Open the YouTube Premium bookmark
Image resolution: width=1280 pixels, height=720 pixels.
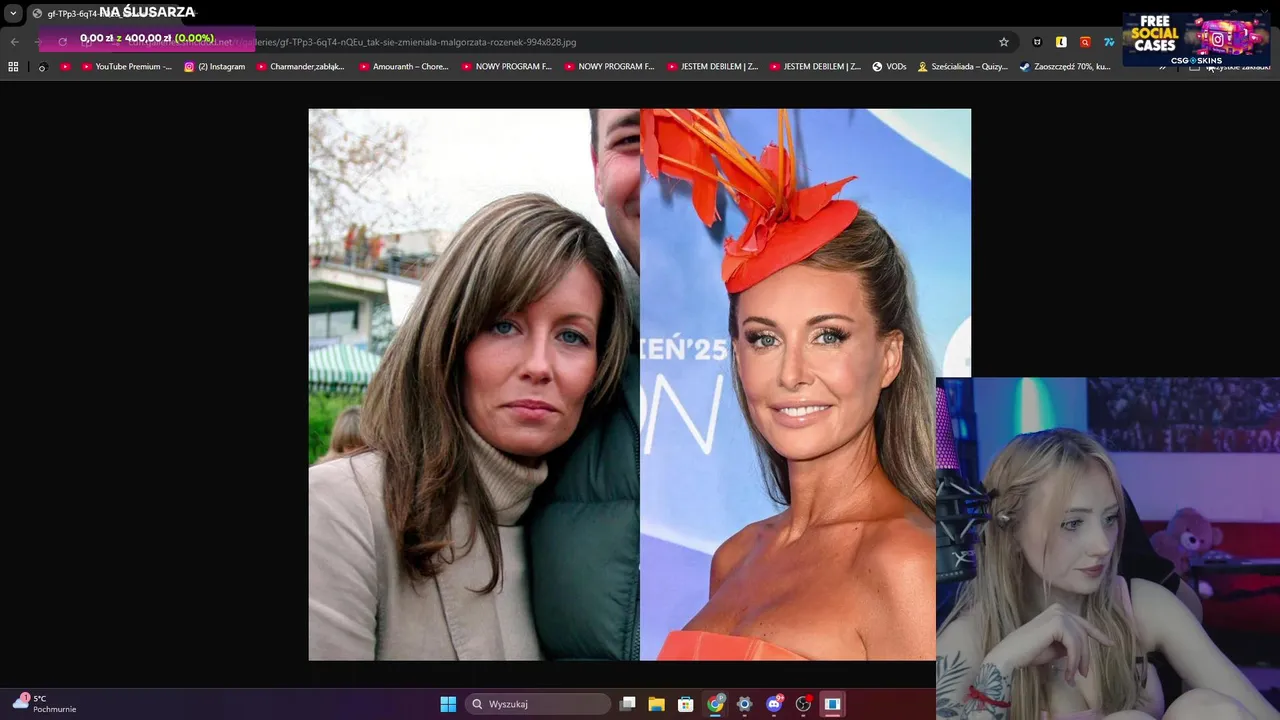pos(126,67)
